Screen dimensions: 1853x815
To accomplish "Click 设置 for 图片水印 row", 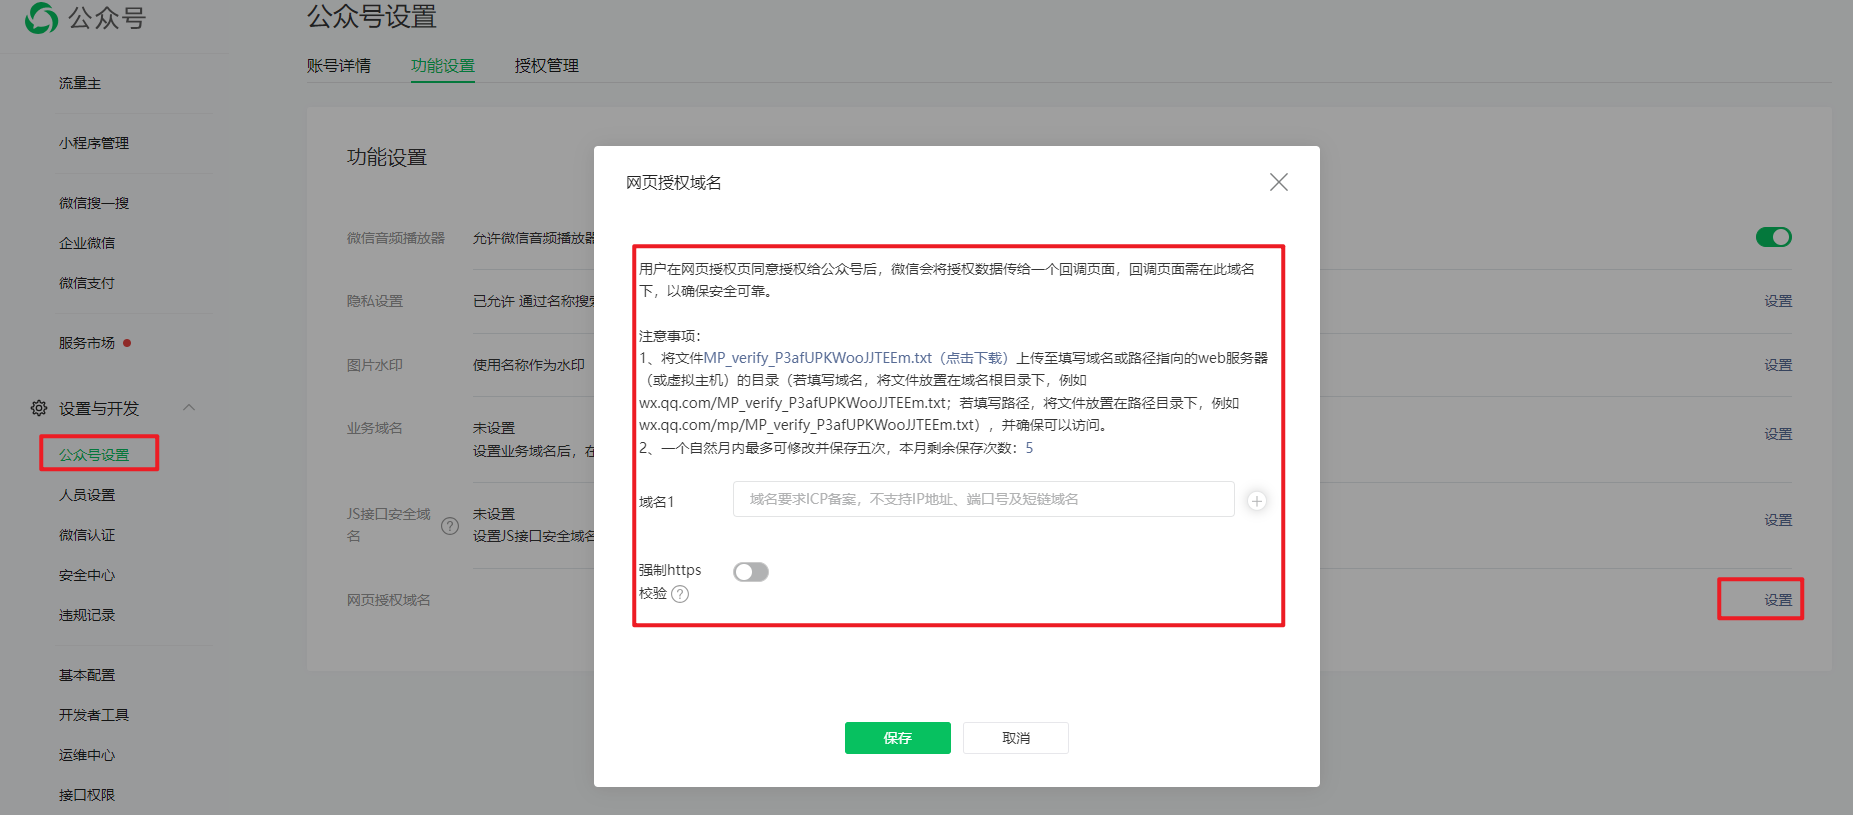I will [1778, 365].
